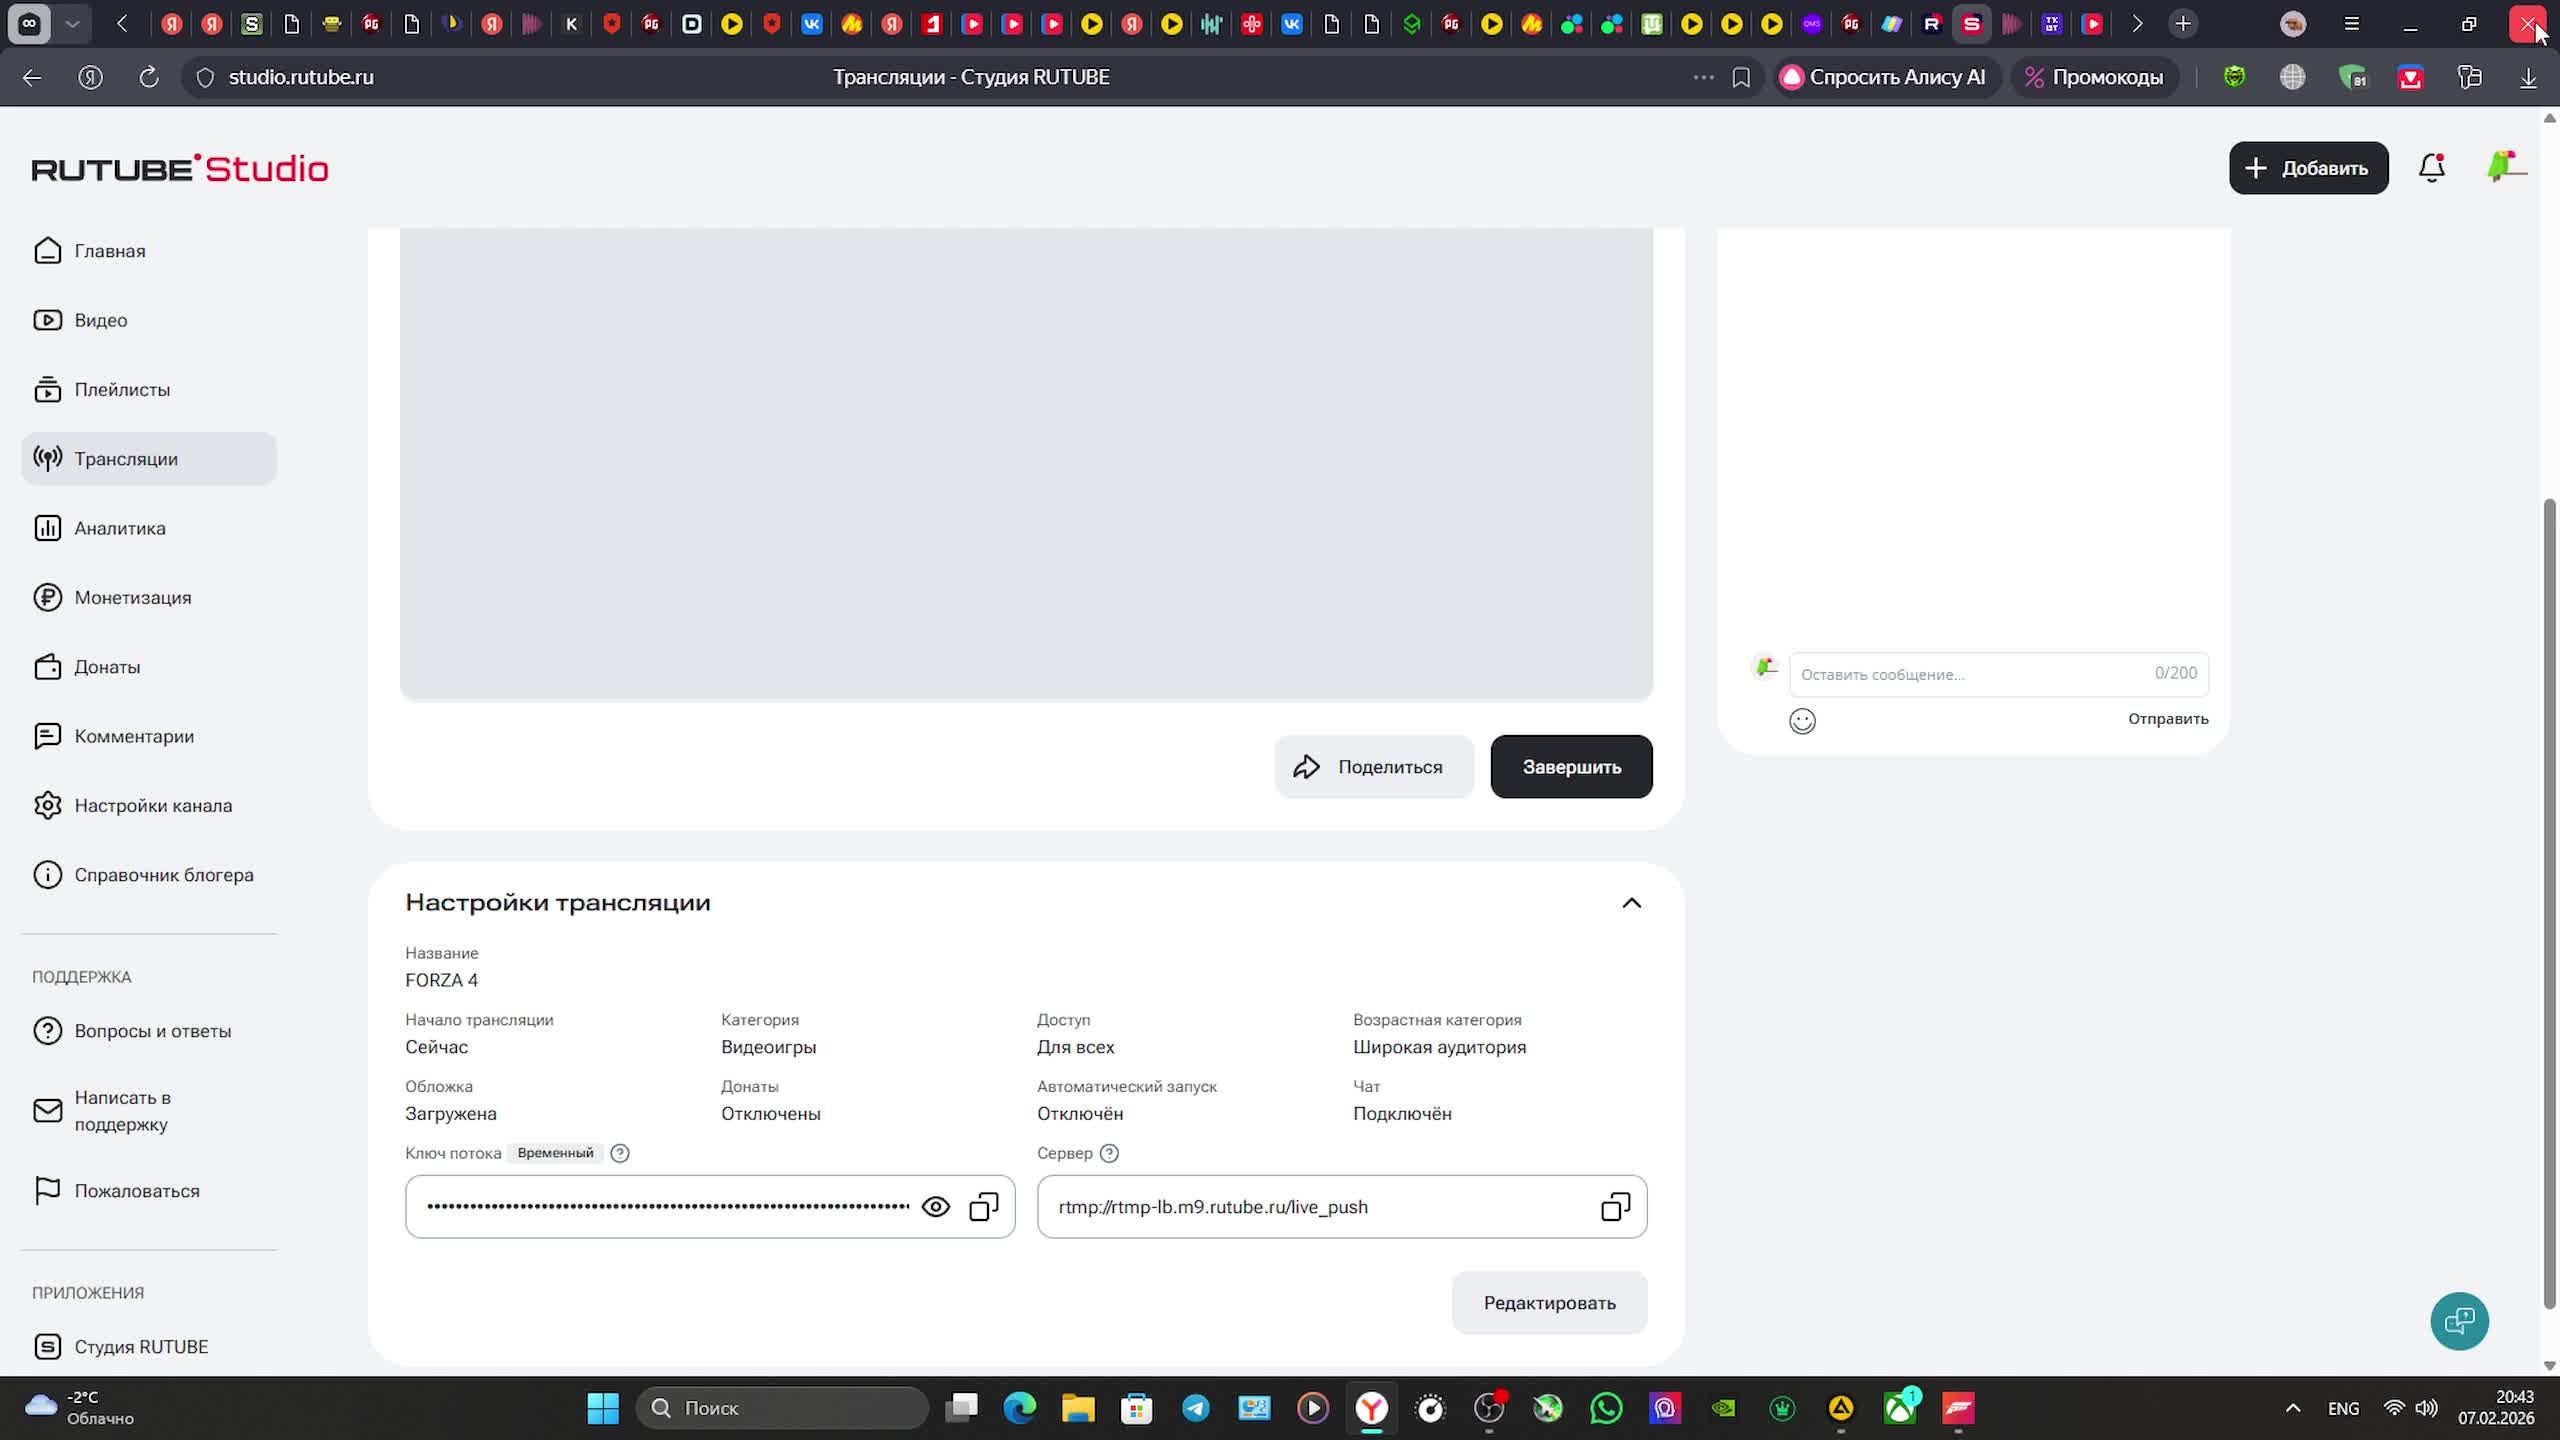2560x1440 pixels.
Task: Open Монетизация sidebar section
Action: [x=132, y=597]
